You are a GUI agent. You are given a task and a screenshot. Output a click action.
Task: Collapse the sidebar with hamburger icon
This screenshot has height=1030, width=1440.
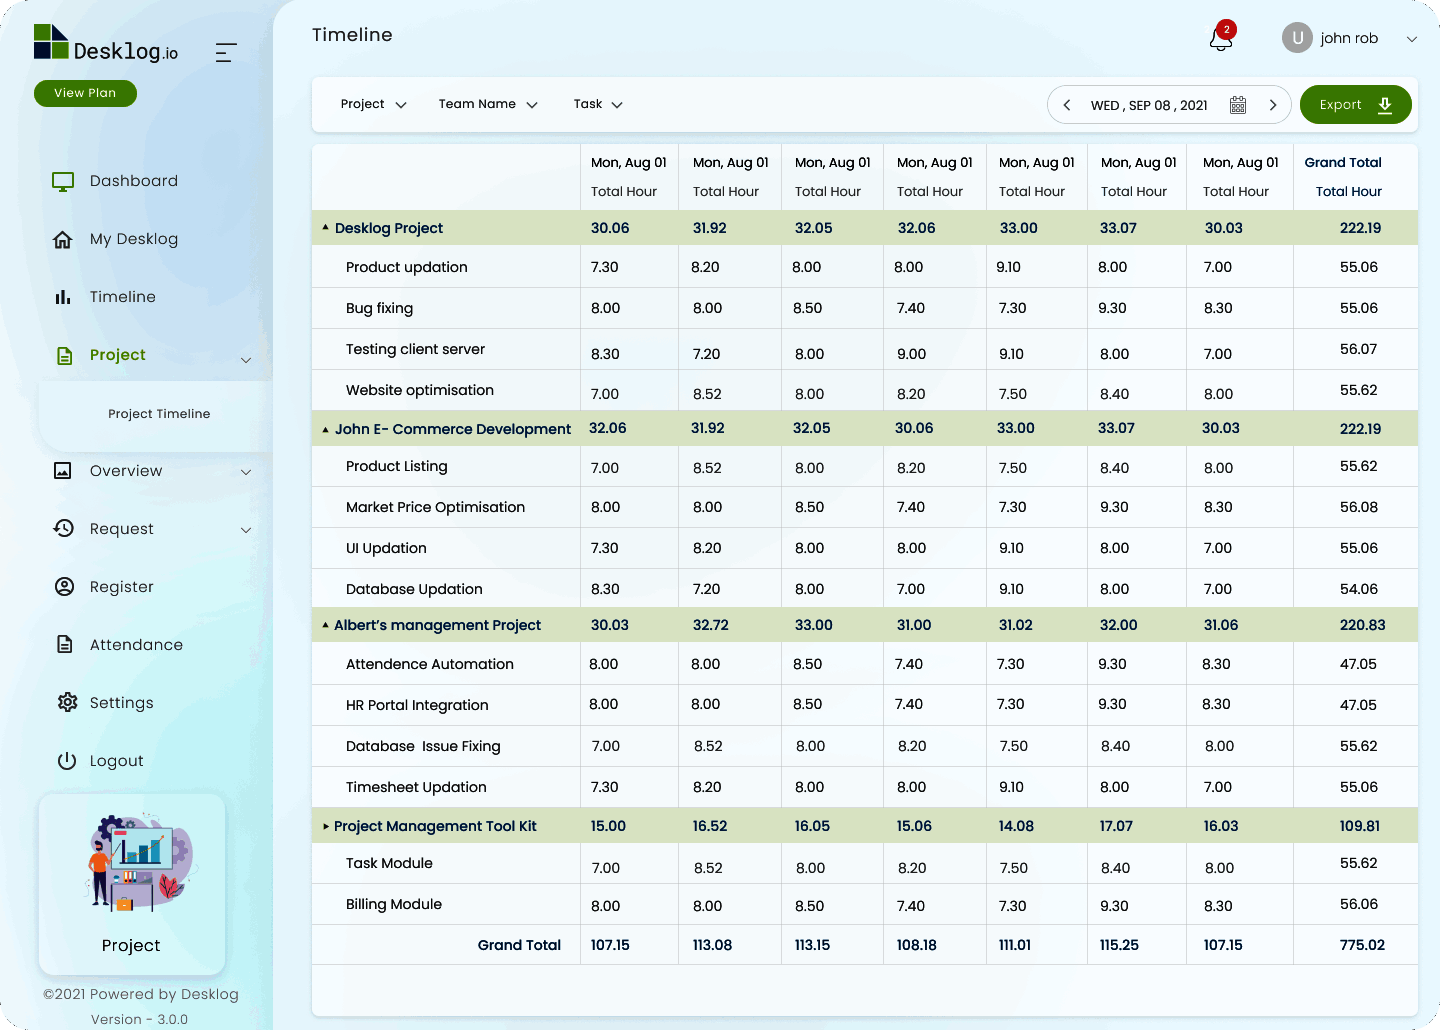[x=226, y=53]
